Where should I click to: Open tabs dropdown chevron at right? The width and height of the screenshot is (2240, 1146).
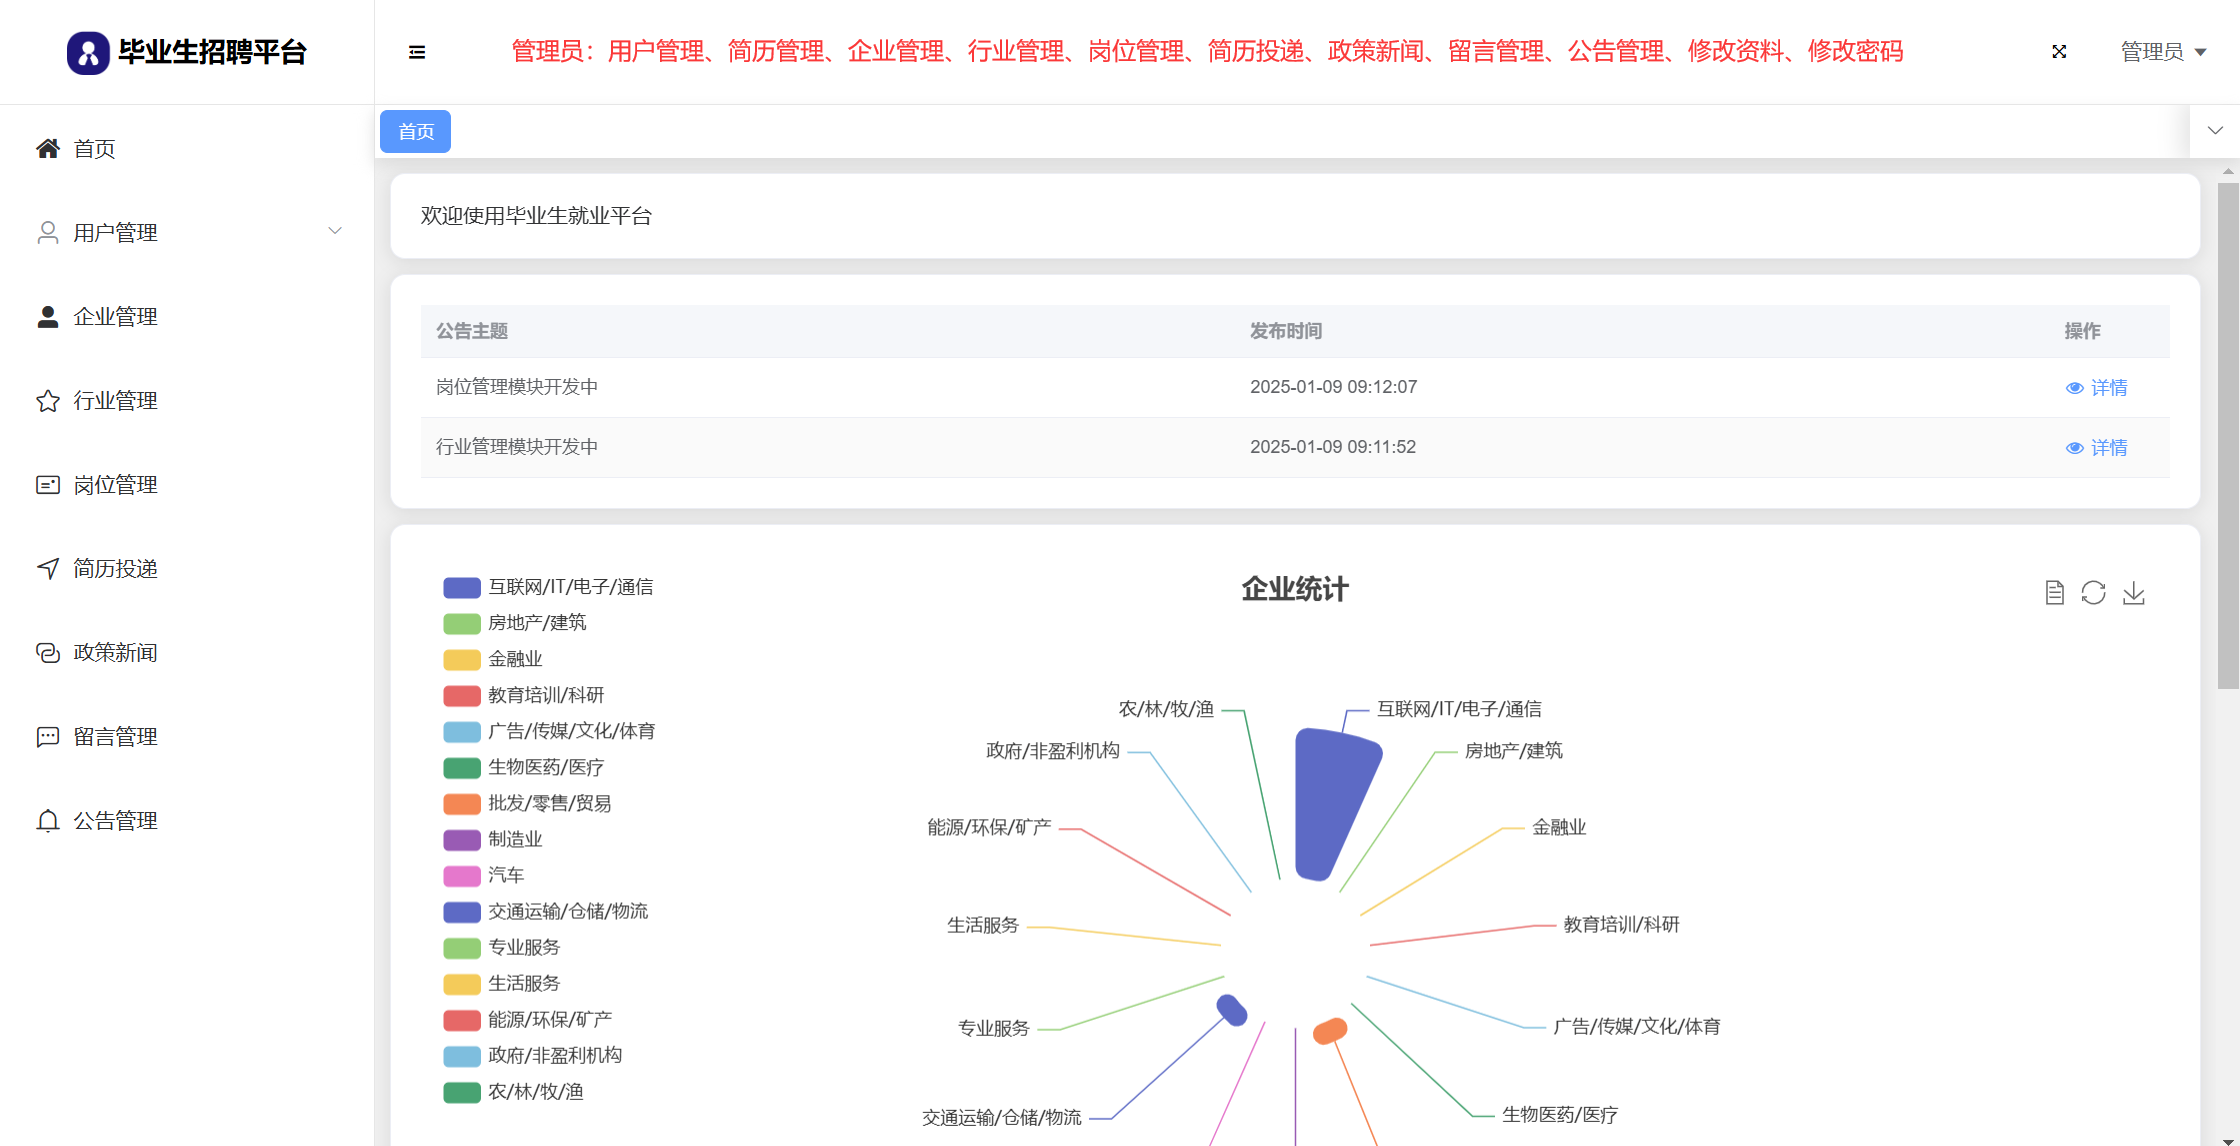click(x=2215, y=131)
